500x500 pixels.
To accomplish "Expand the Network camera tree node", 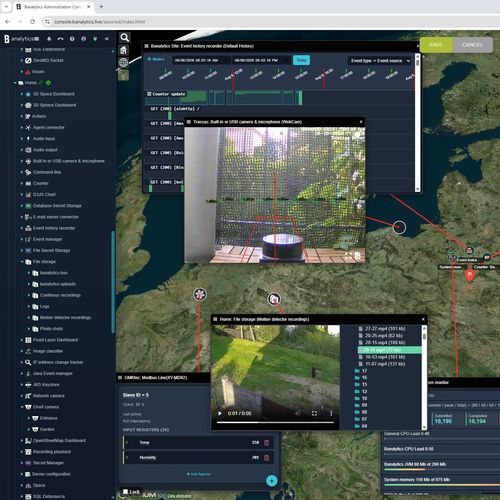I will [22, 396].
